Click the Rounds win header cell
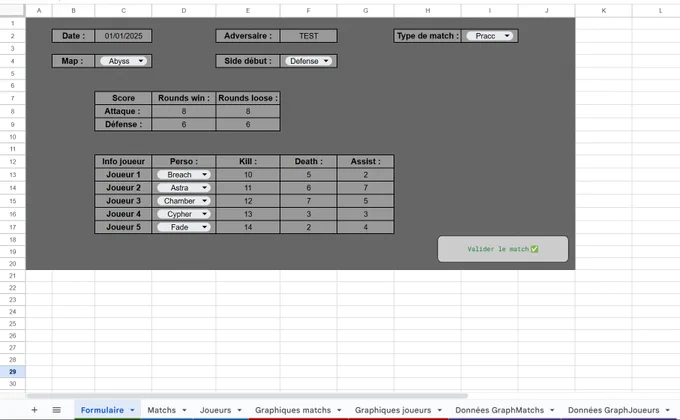680x420 pixels. pos(184,98)
